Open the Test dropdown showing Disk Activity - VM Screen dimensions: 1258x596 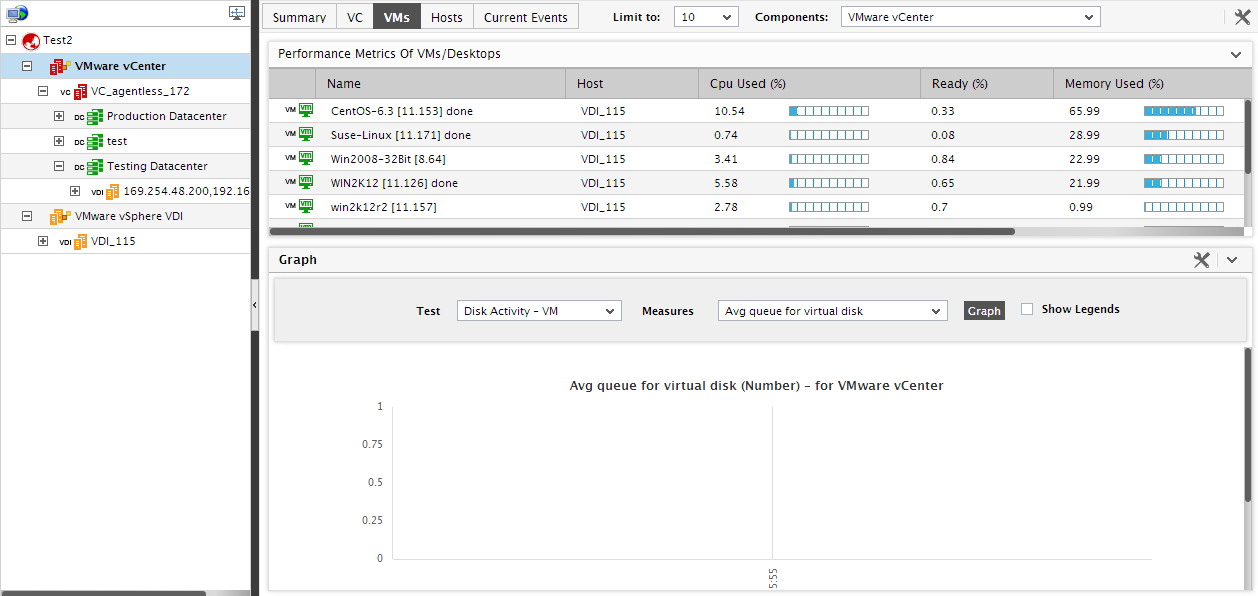tap(539, 311)
